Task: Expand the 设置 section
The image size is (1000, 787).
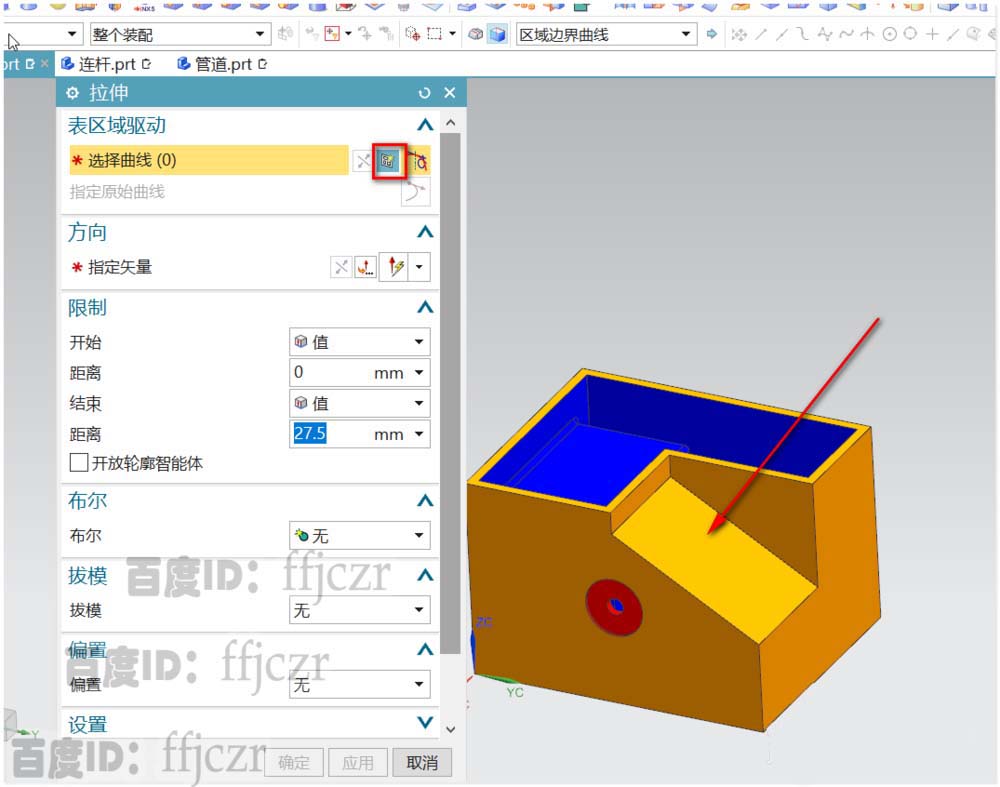Action: [425, 723]
